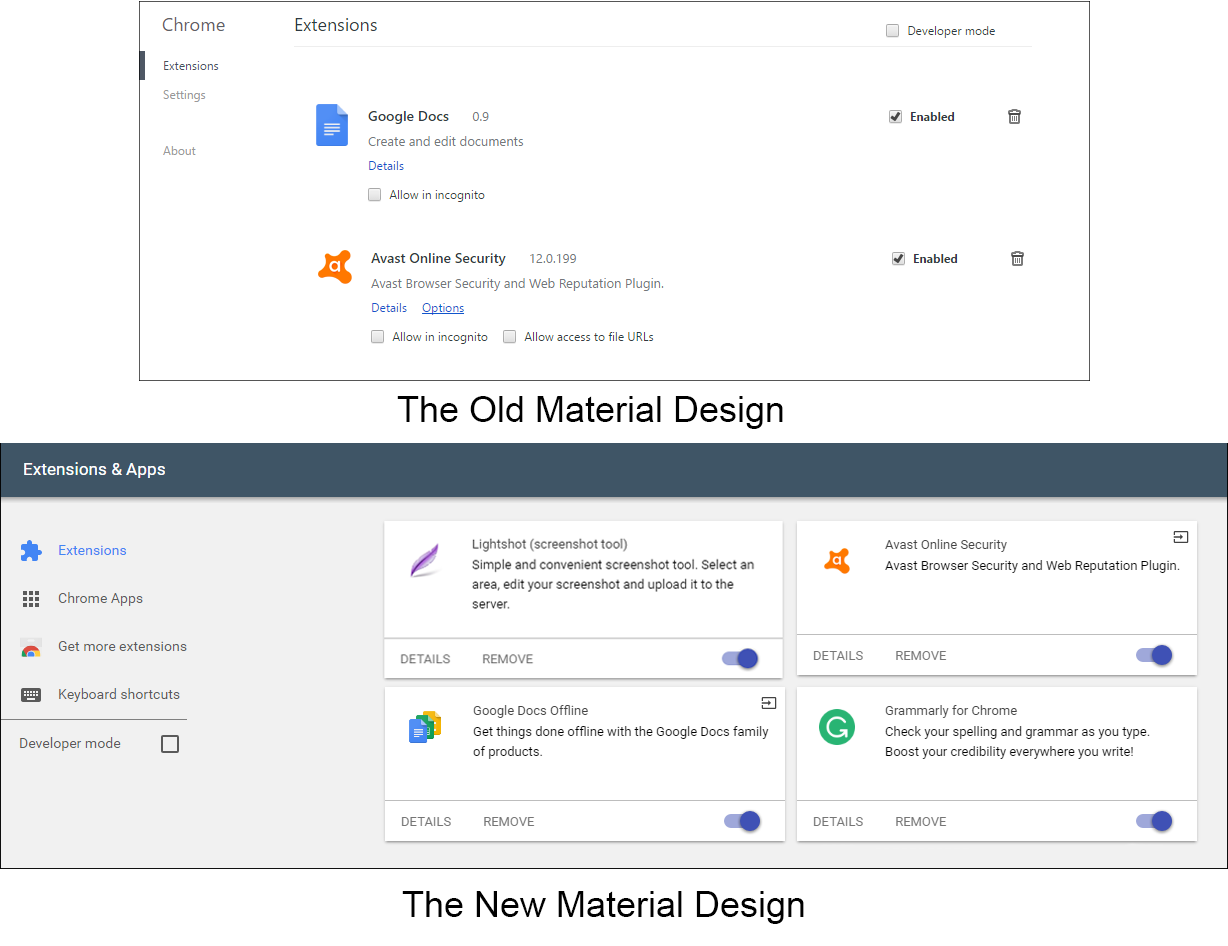Toggle off the Lightshot extension
Screen dimensions: 1228x946
coord(740,658)
